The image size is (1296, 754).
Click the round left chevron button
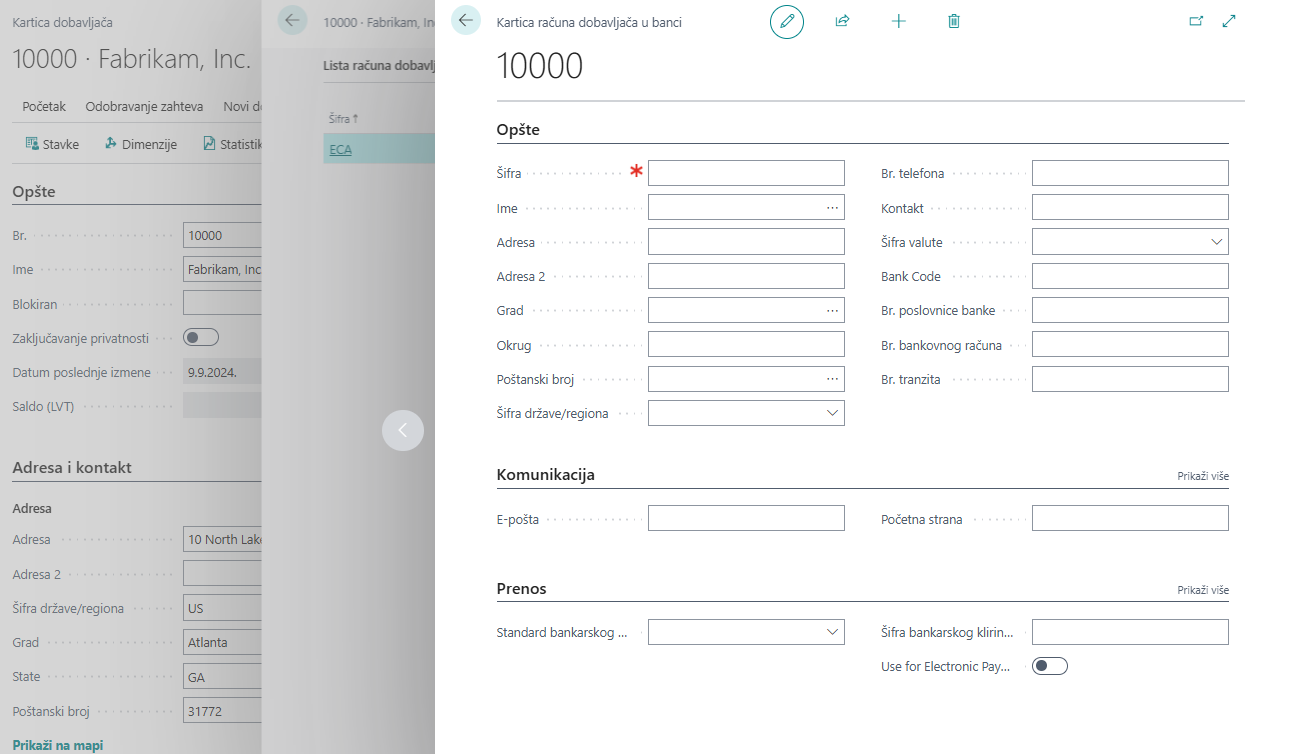(403, 430)
